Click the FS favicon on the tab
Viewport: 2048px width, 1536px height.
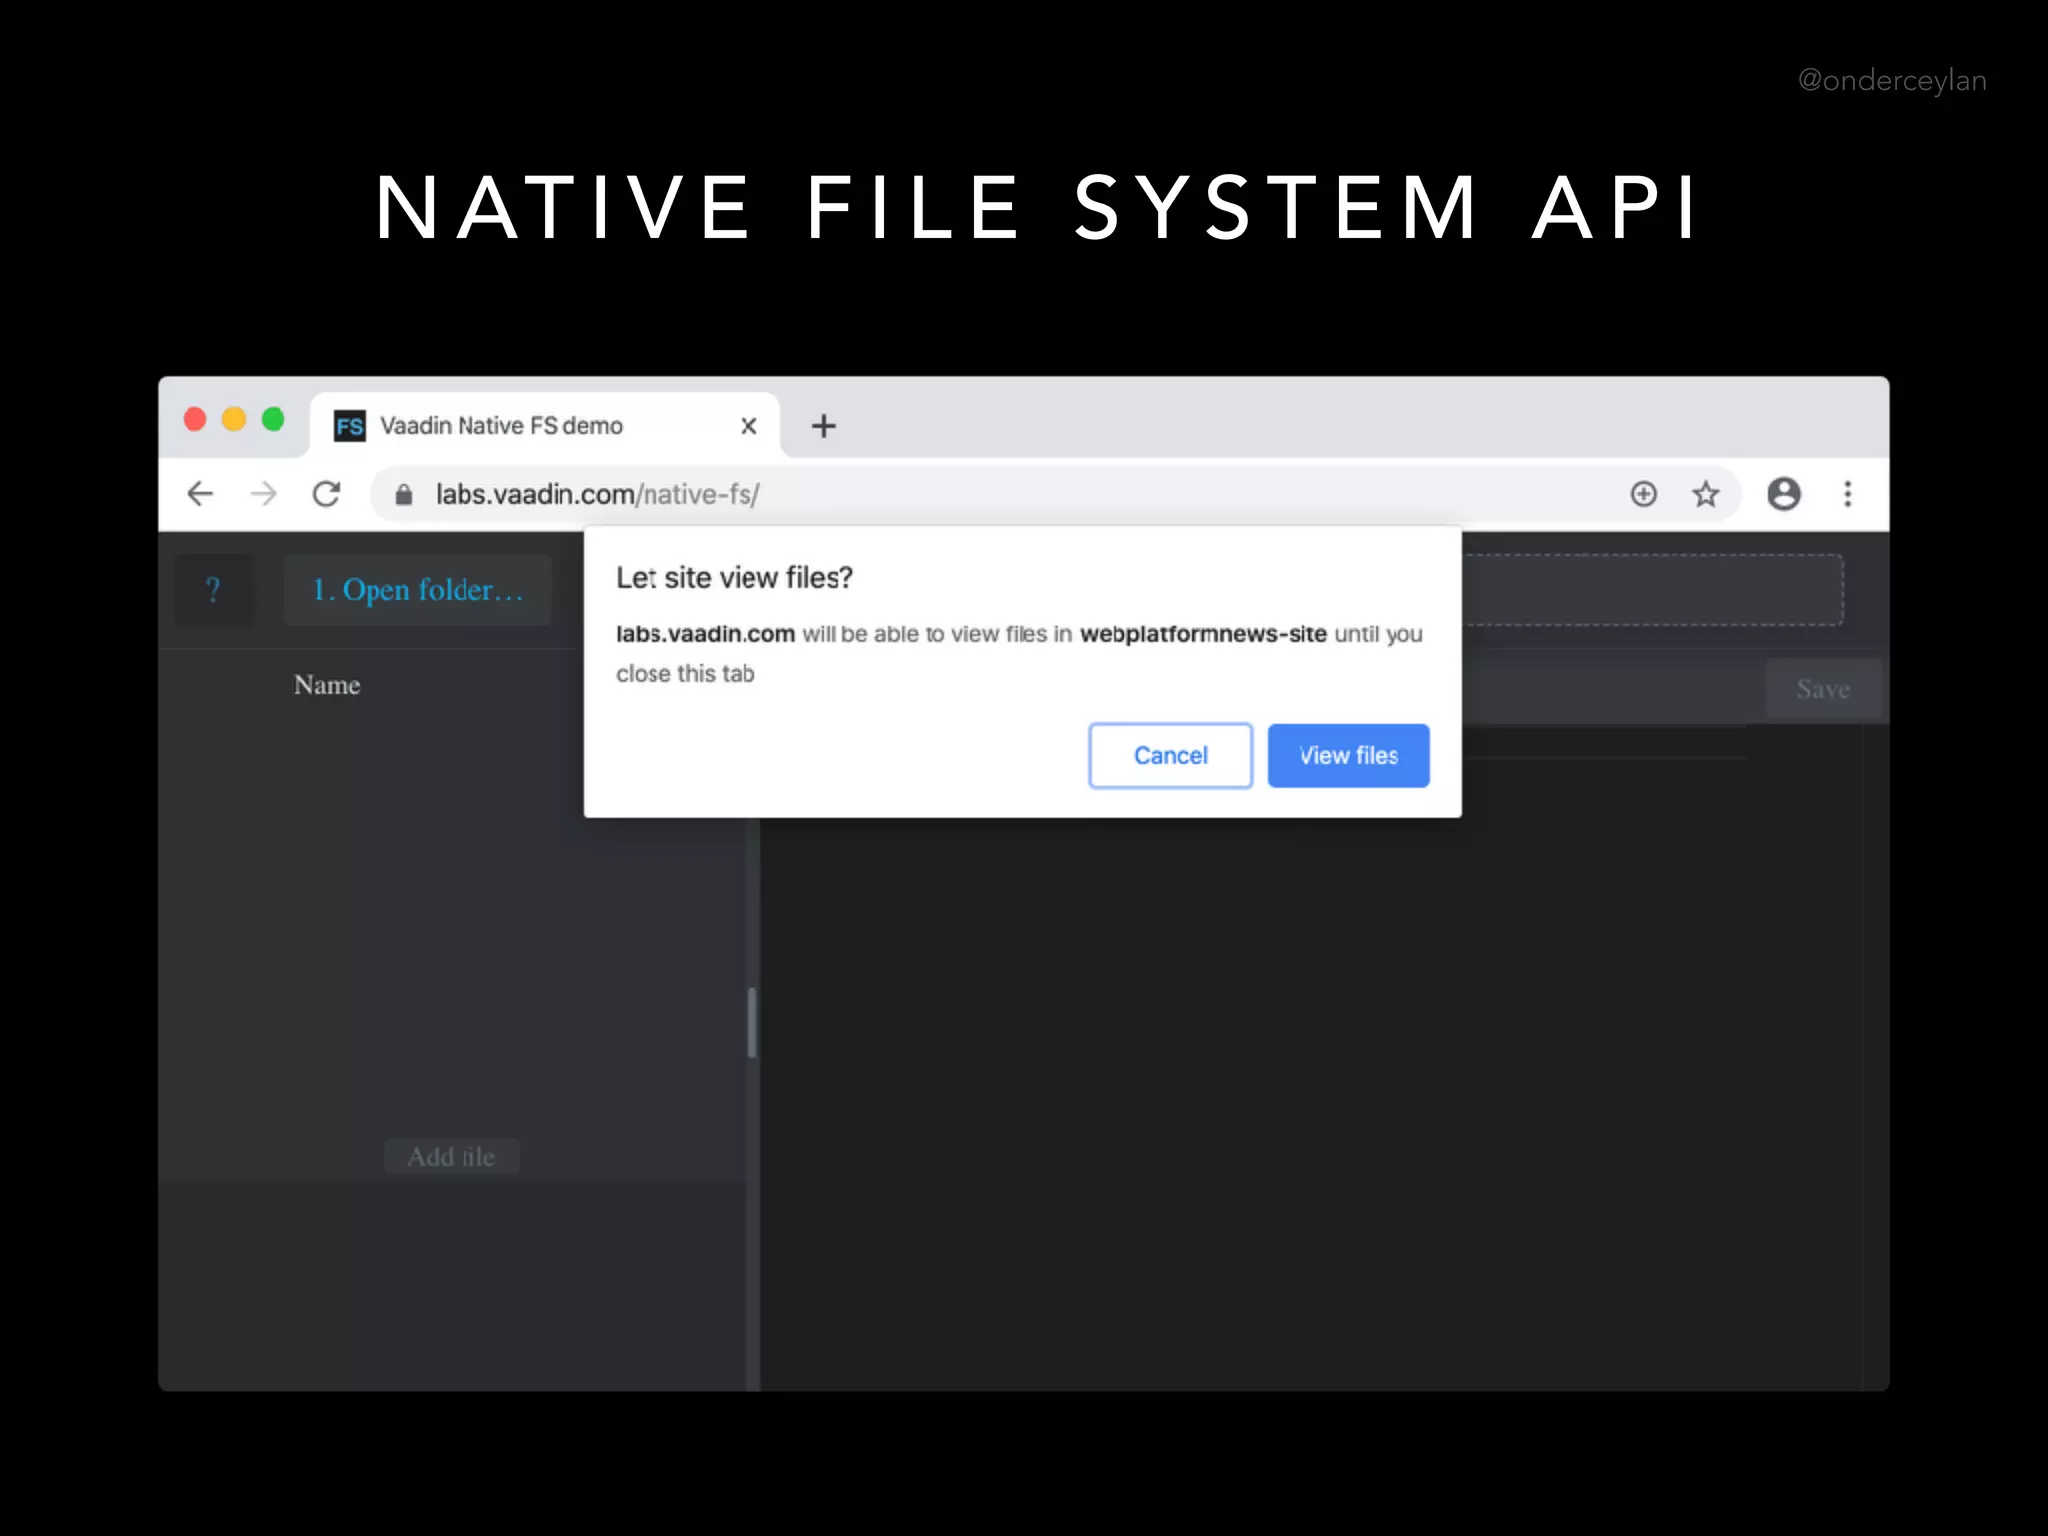click(x=349, y=427)
